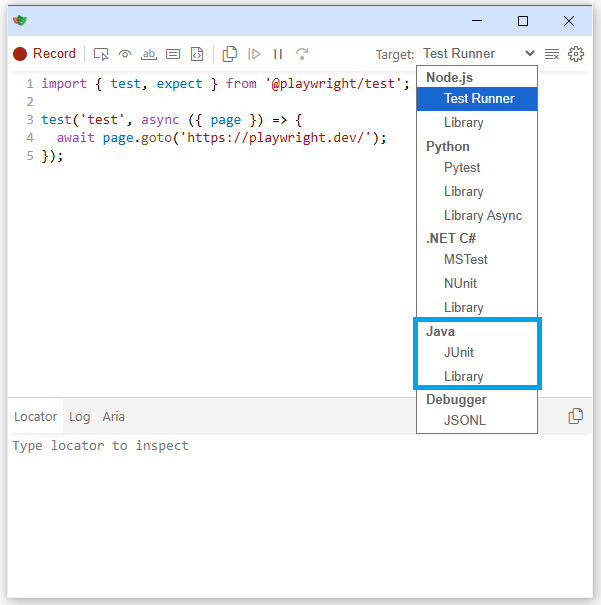Choose Pytest target option
The width and height of the screenshot is (601, 605).
[x=477, y=168]
